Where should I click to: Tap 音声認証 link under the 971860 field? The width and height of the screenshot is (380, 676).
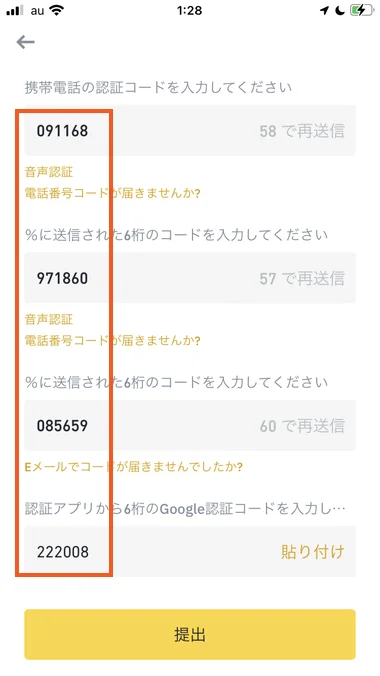tap(49, 319)
